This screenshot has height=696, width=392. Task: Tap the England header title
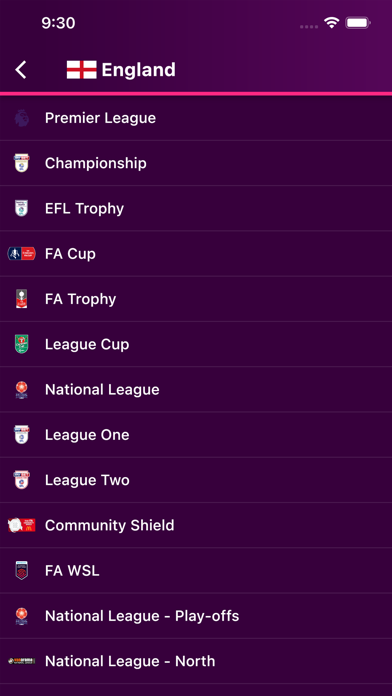139,70
